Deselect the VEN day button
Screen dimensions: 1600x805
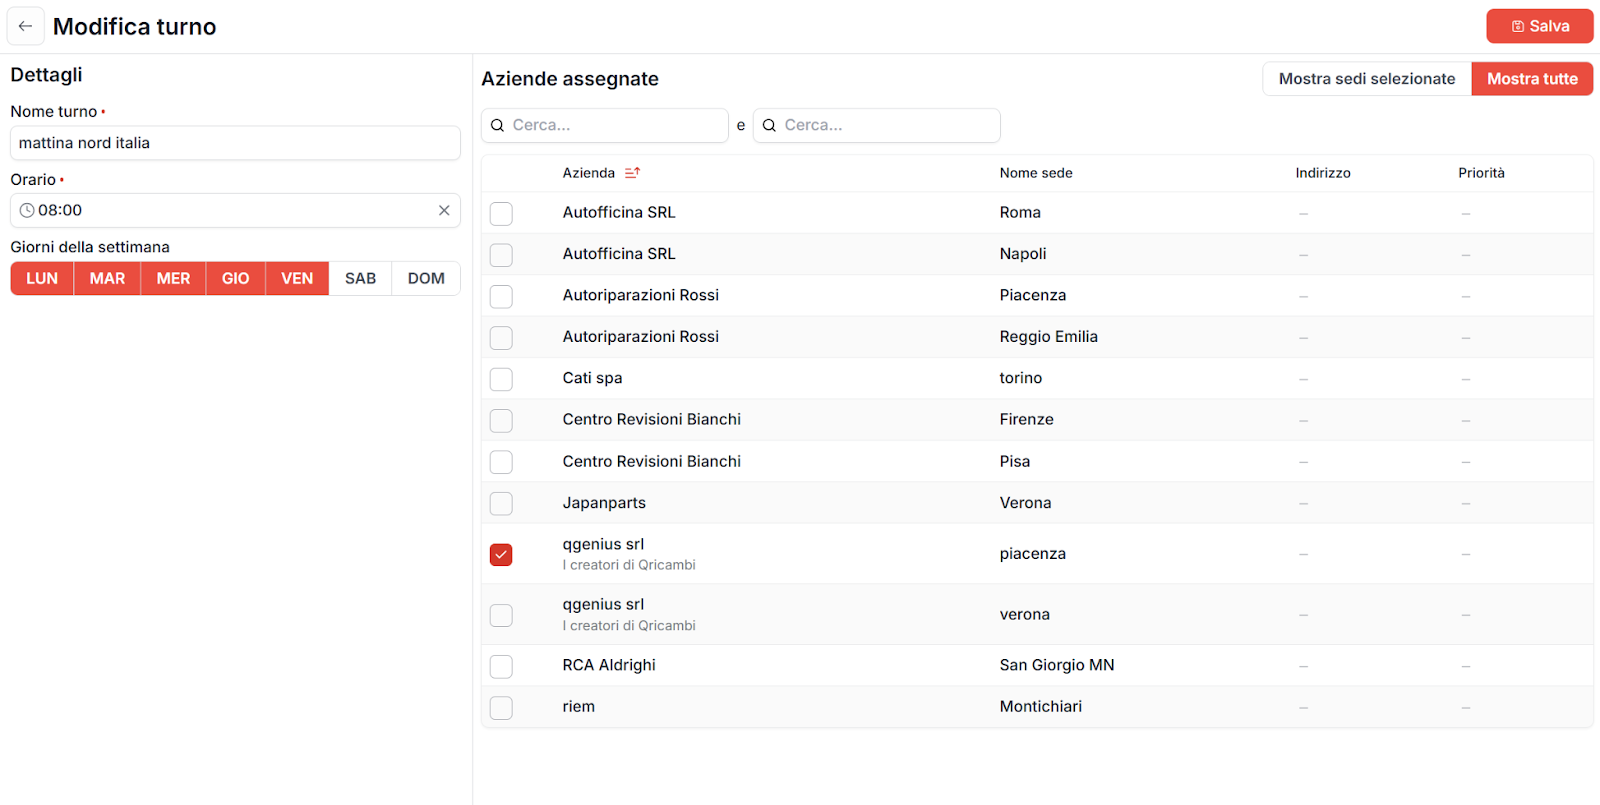tap(297, 279)
